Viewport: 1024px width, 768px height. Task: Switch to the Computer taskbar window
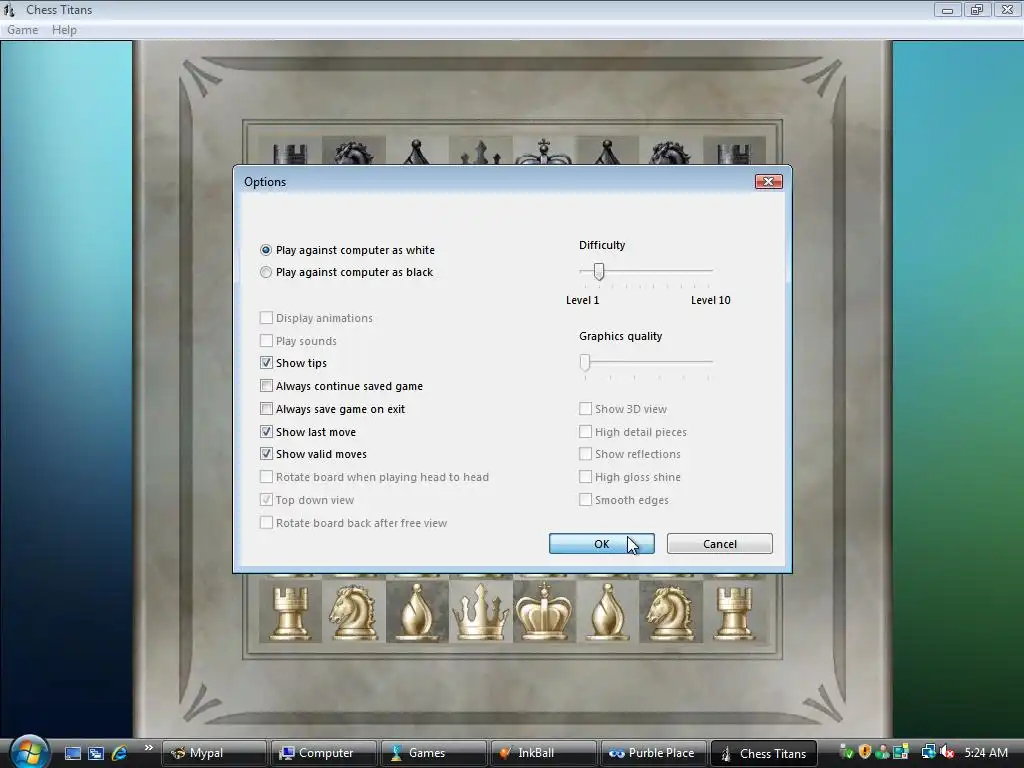tap(324, 753)
